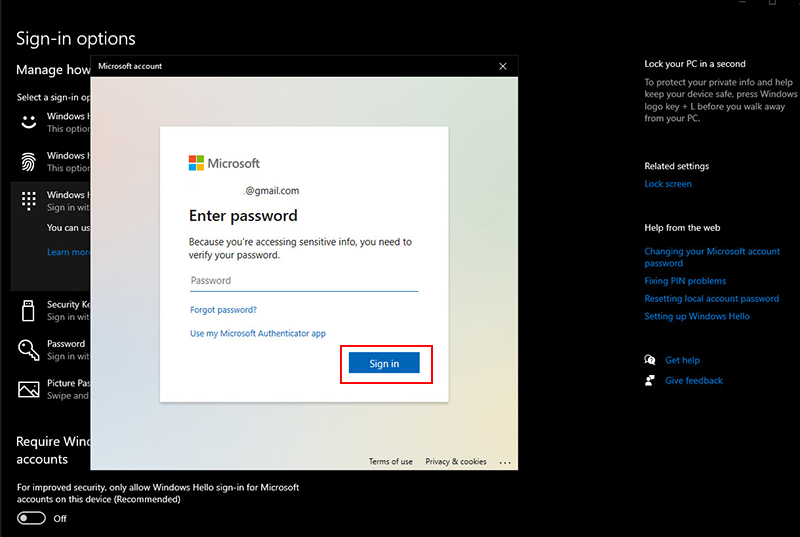The width and height of the screenshot is (800, 537).
Task: Click the Get help link
Action: tap(682, 360)
